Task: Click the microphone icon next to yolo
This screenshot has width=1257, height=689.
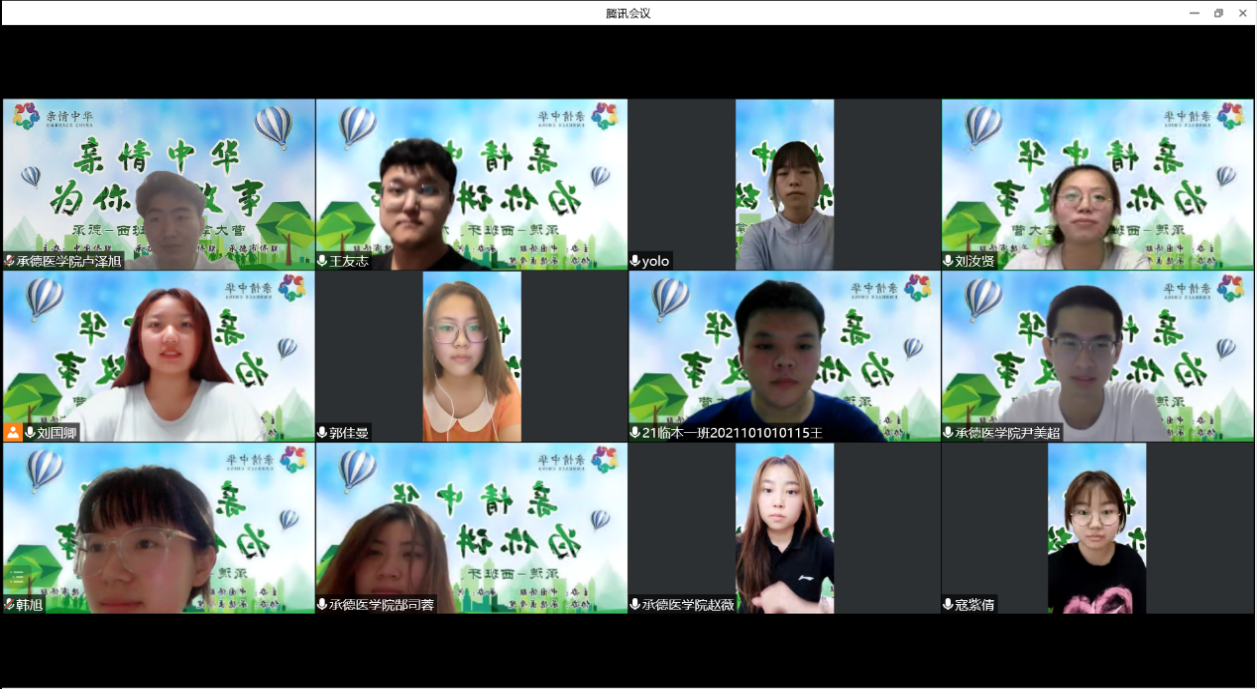Action: tap(635, 261)
